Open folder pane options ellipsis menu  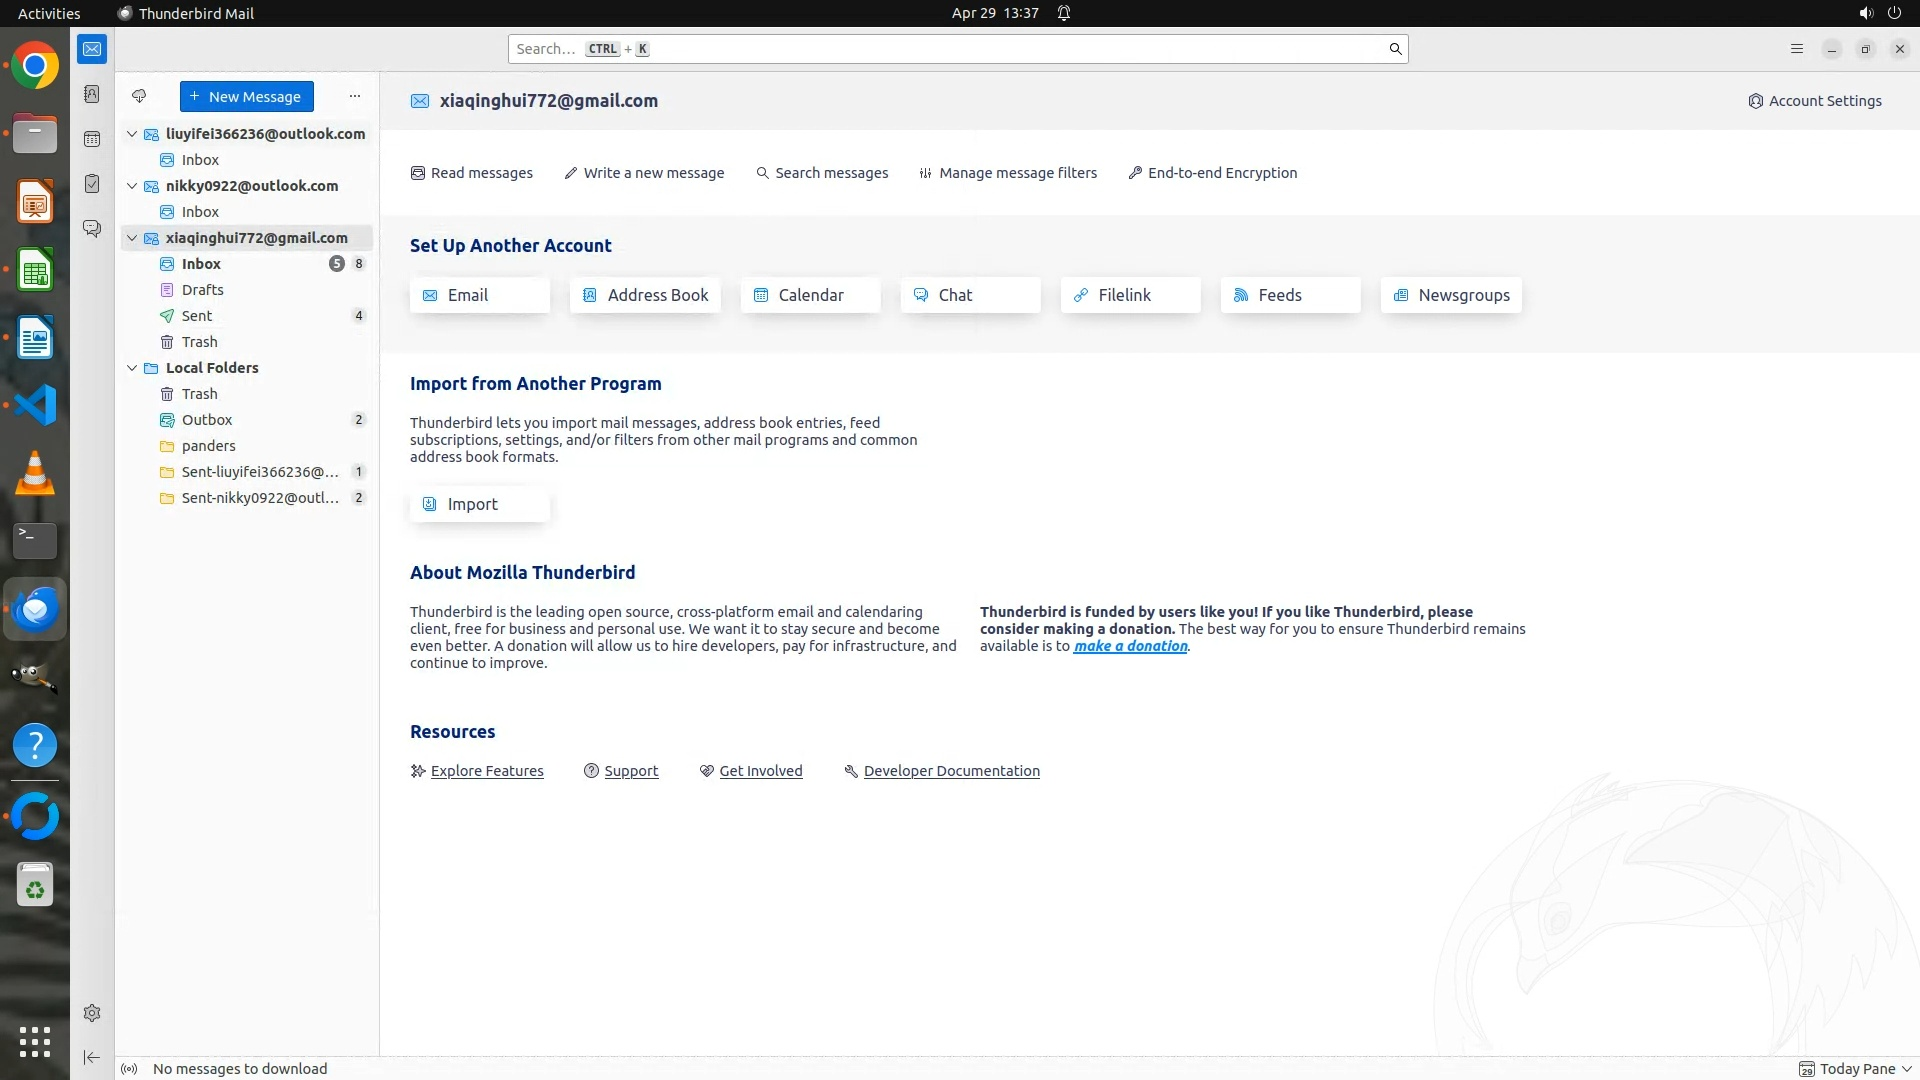coord(354,97)
